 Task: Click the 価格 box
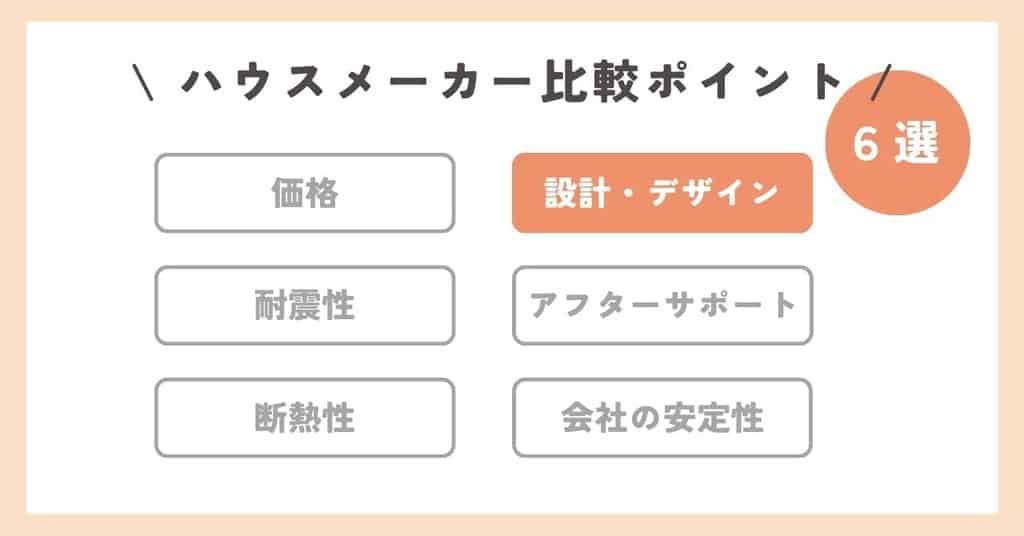(304, 193)
